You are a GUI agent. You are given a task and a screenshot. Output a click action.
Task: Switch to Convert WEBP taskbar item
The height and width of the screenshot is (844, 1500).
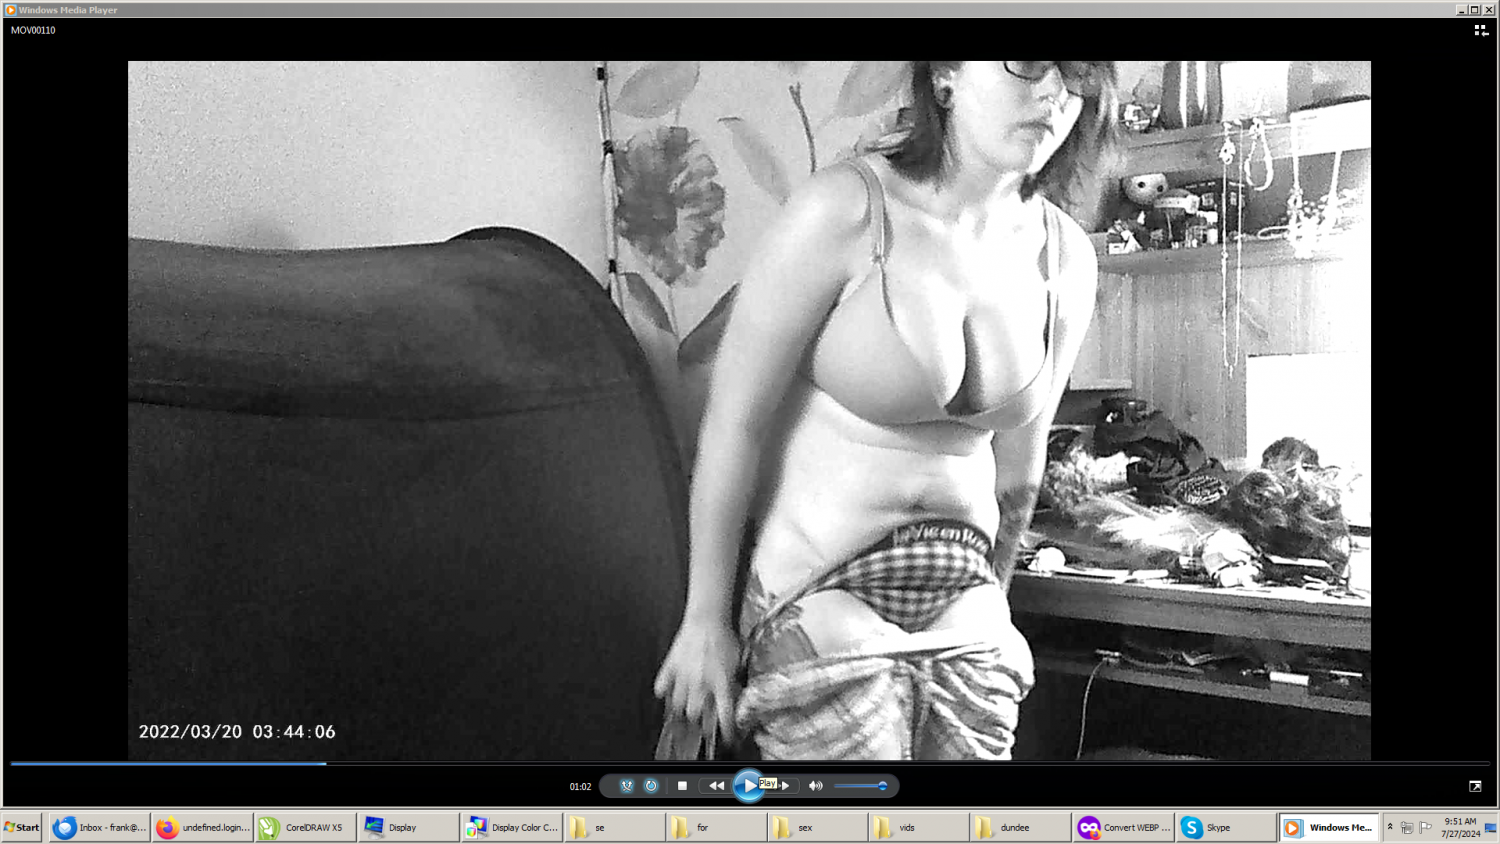(1123, 827)
